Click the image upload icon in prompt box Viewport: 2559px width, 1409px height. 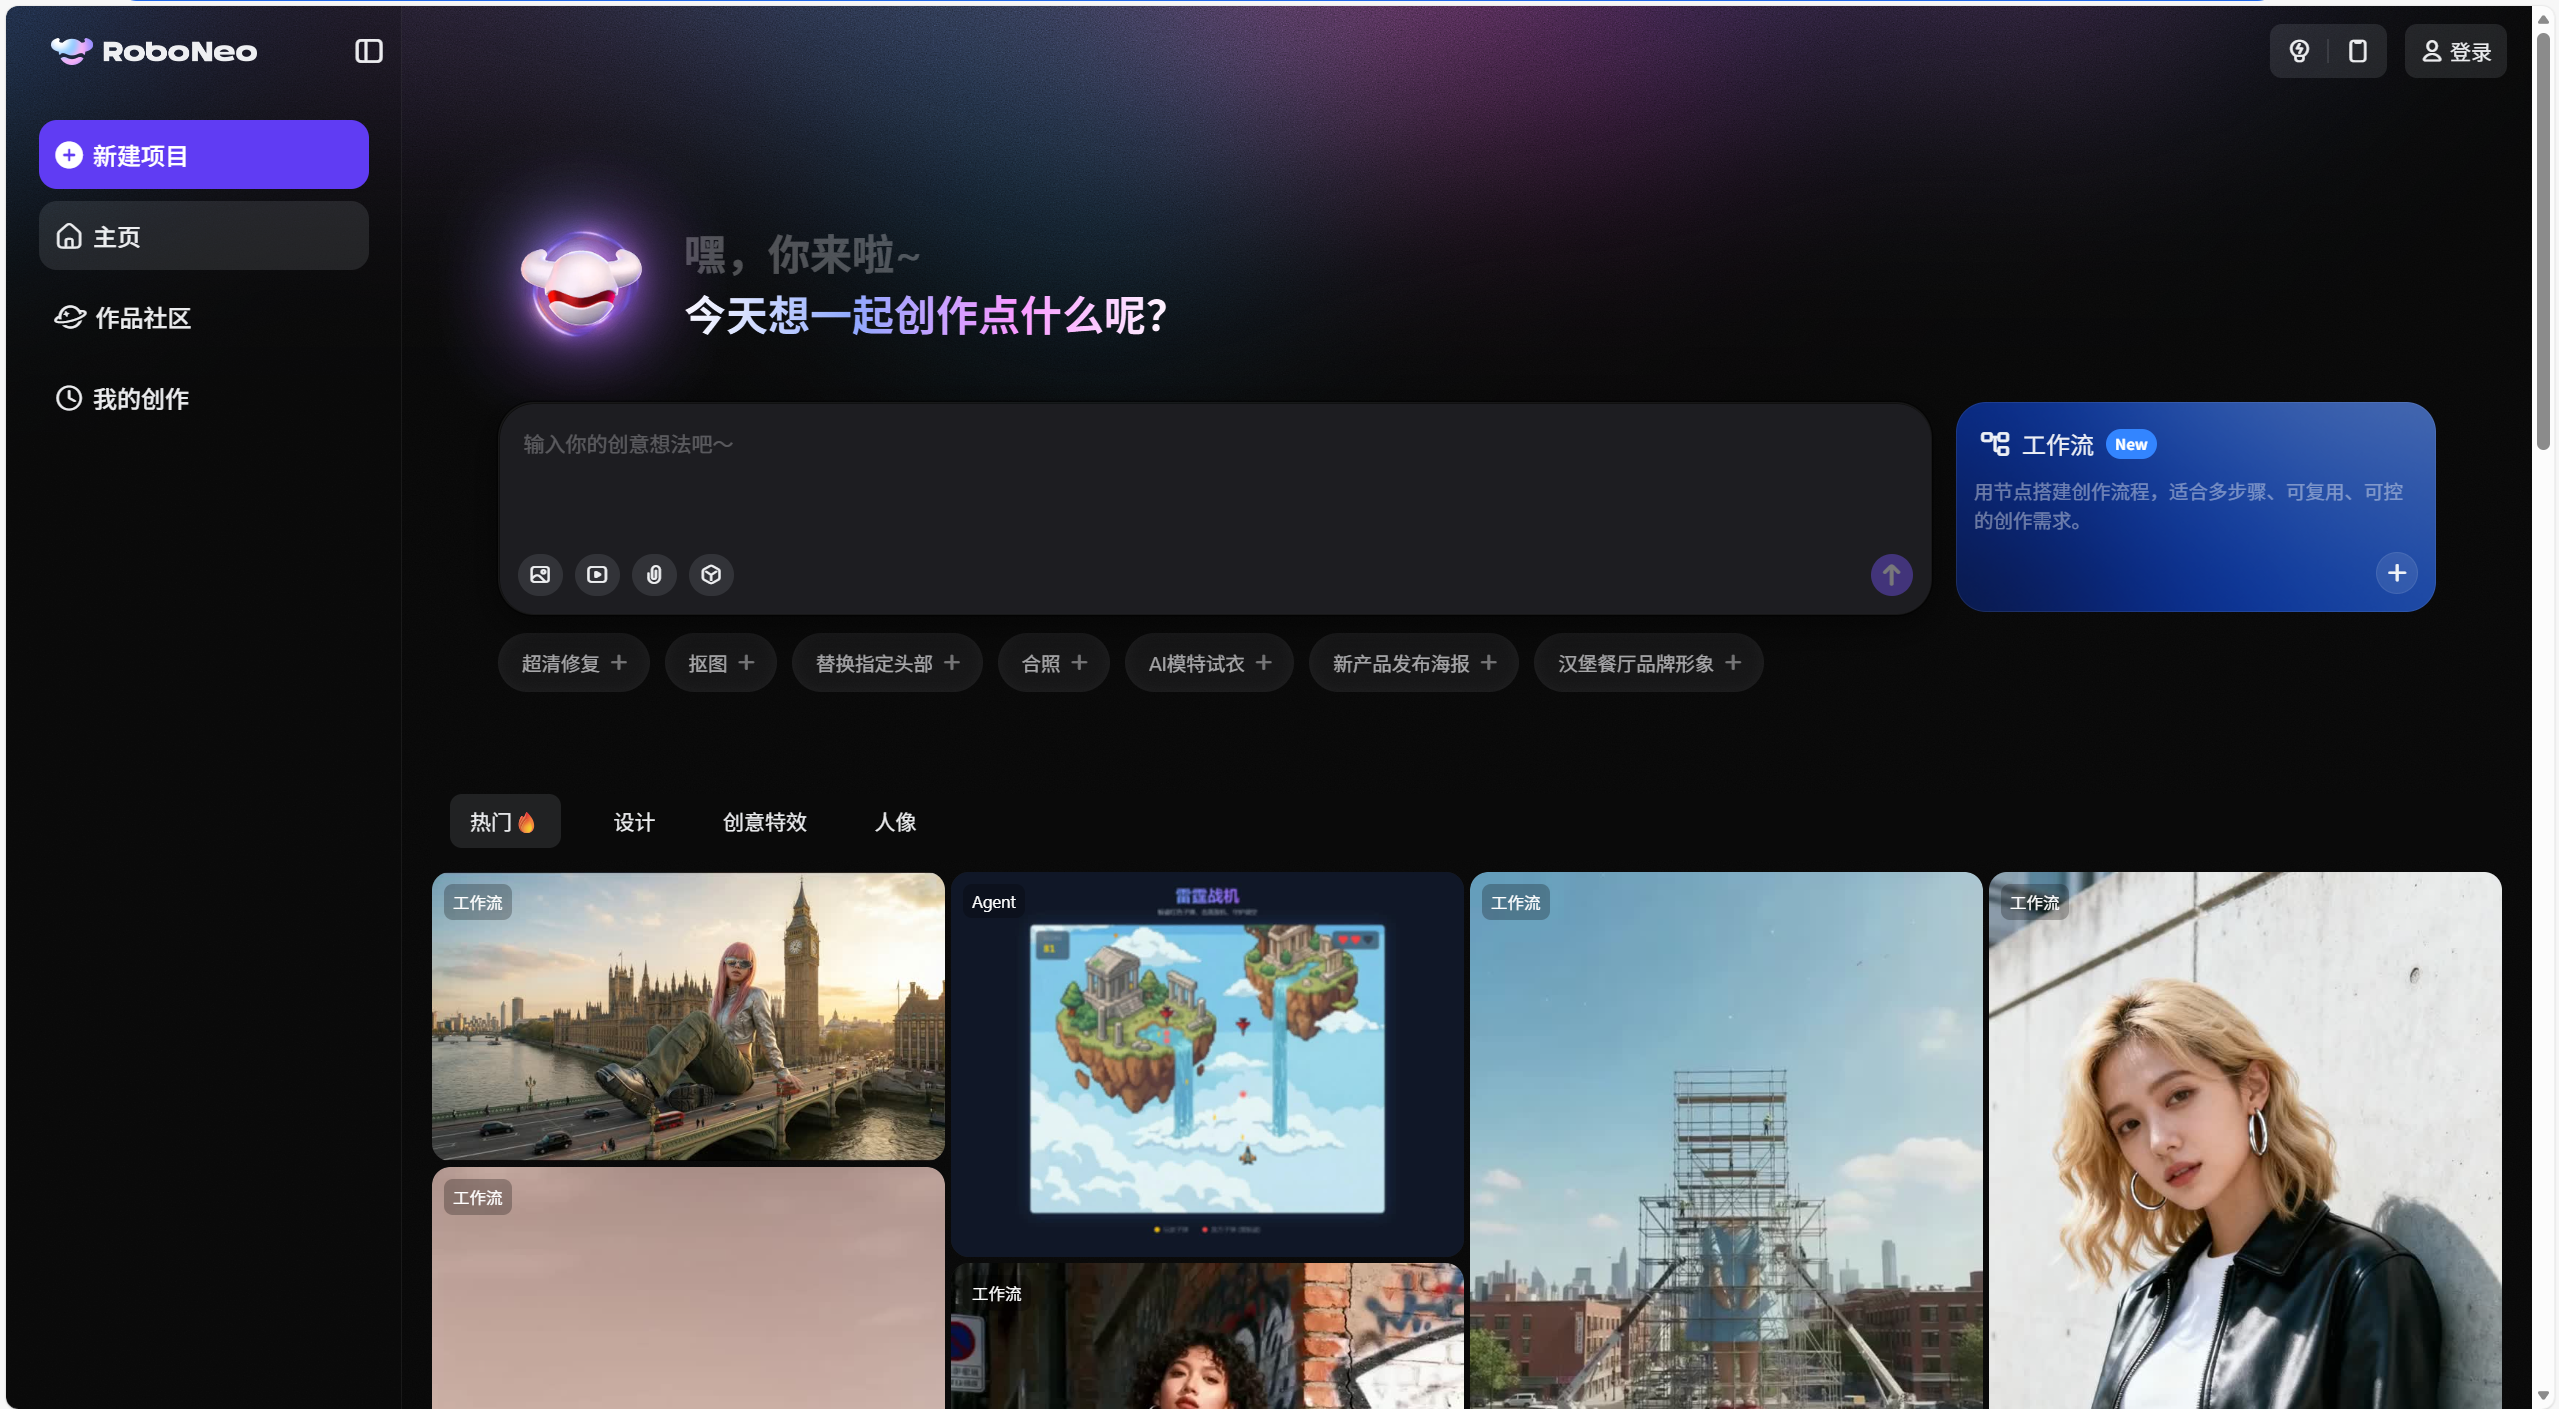coord(540,575)
